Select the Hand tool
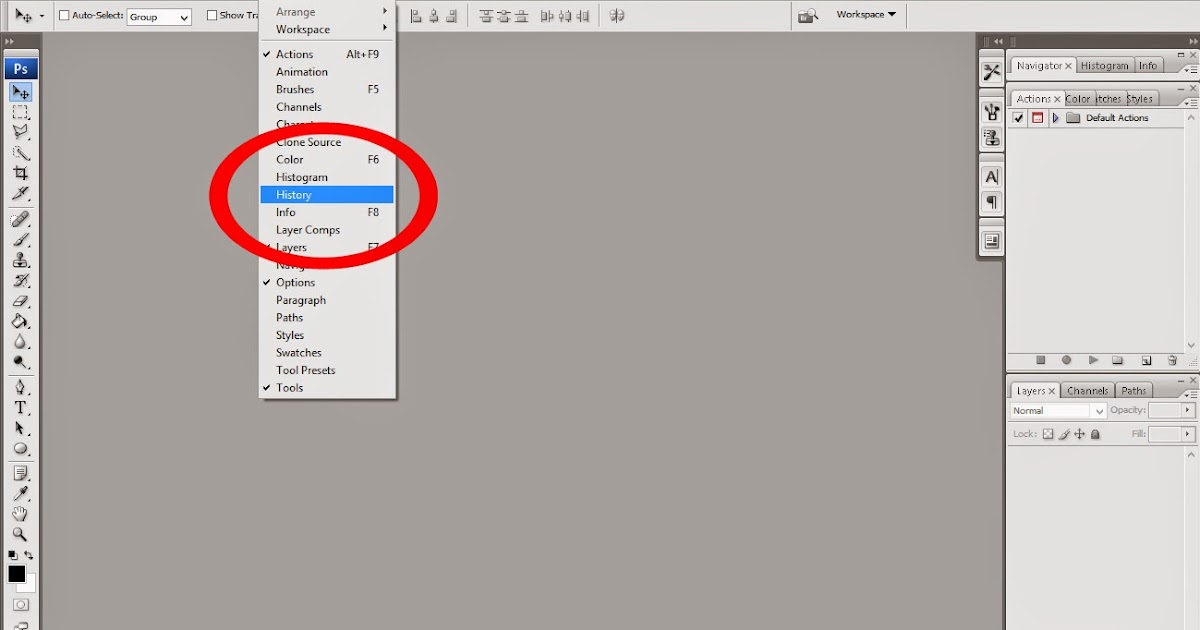Image resolution: width=1200 pixels, height=630 pixels. [x=21, y=514]
